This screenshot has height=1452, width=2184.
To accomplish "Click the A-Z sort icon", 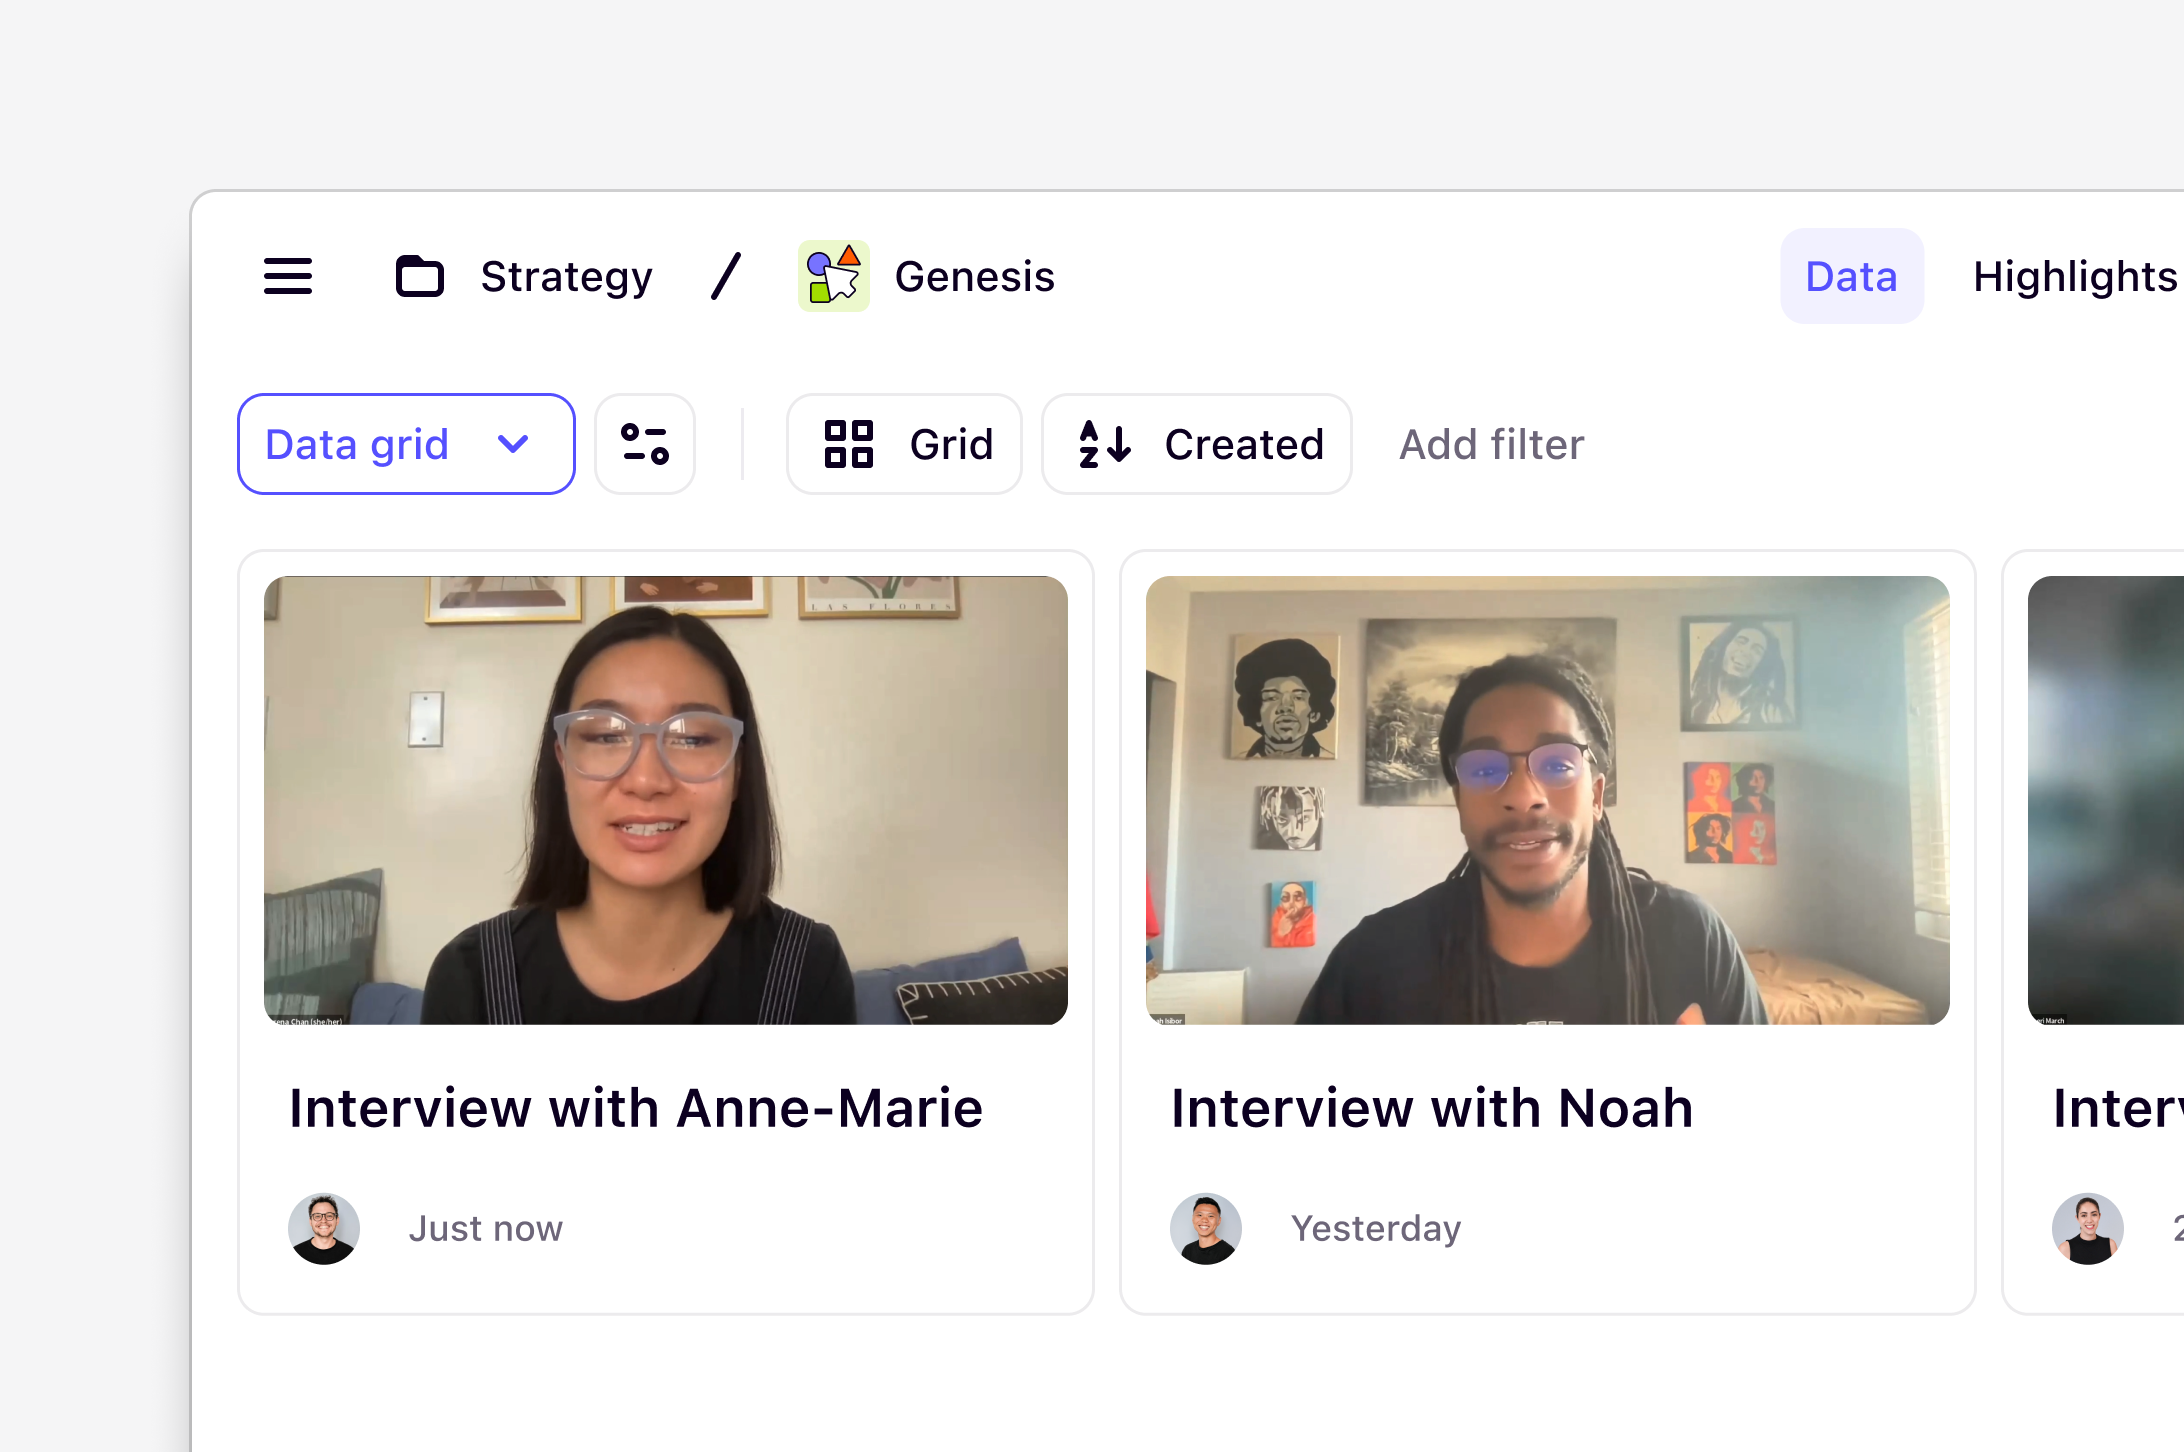I will point(1105,444).
